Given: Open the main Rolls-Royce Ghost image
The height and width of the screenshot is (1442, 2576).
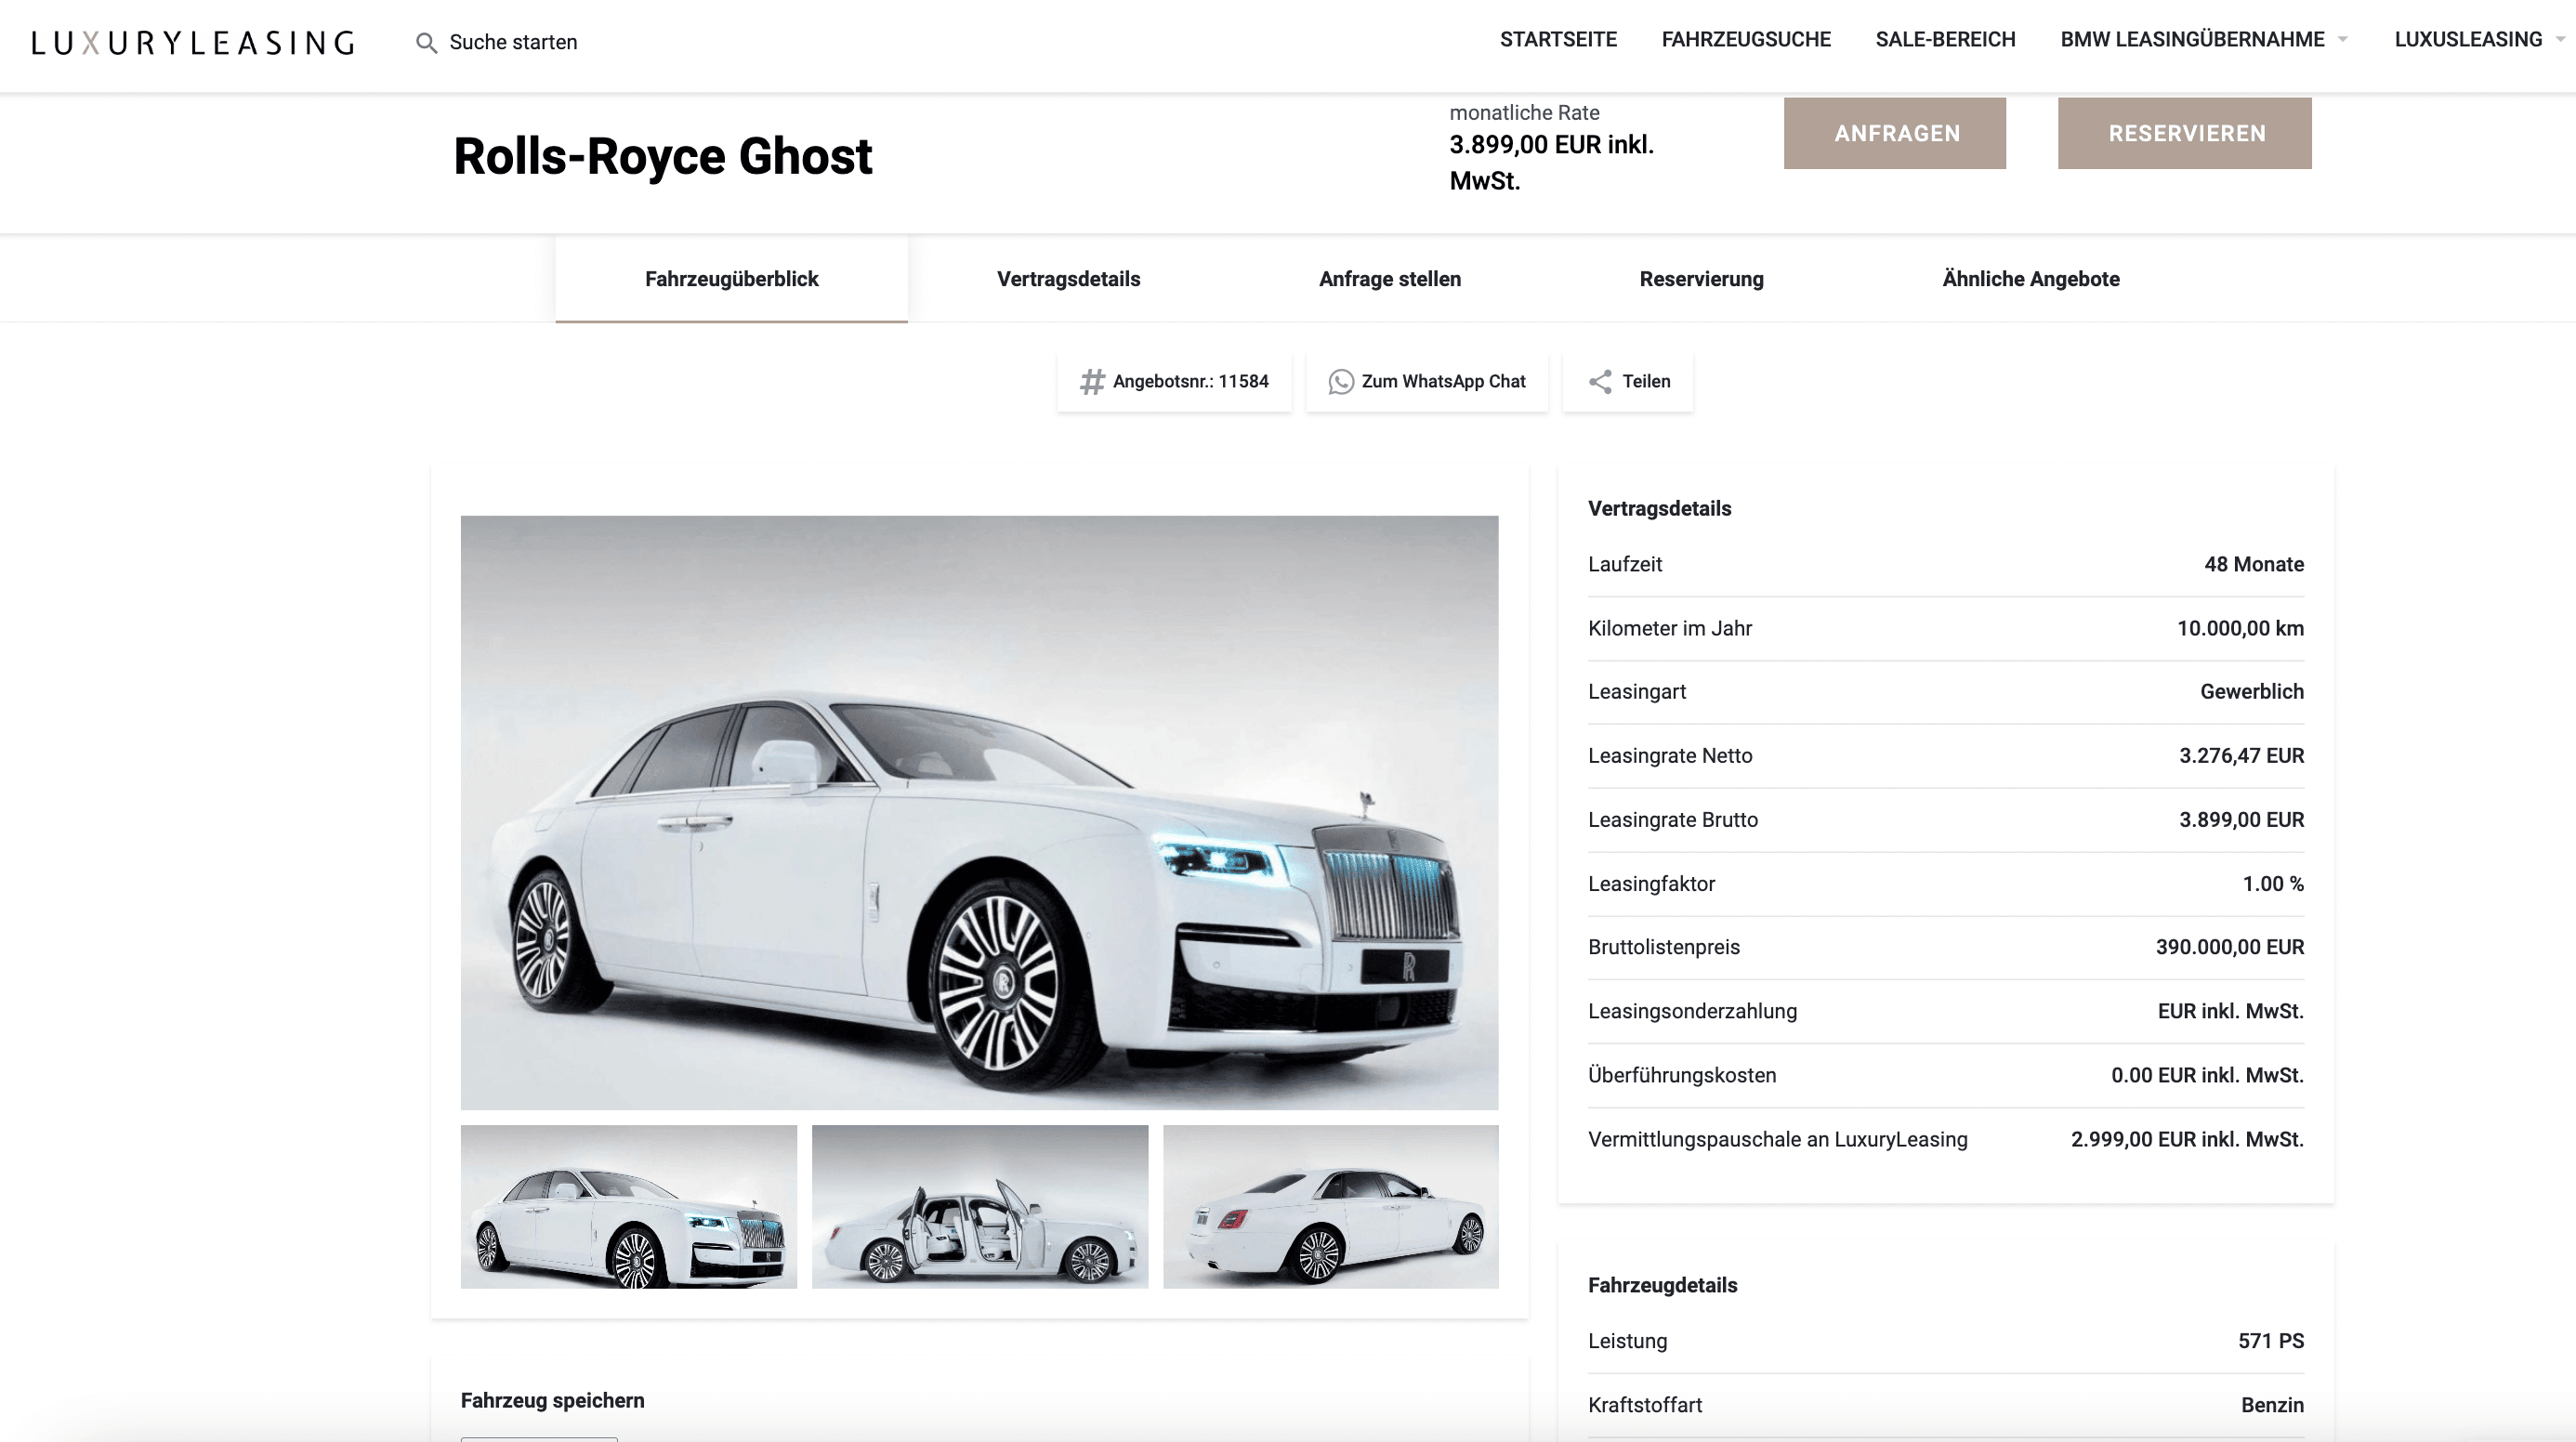Looking at the screenshot, I should 979,812.
